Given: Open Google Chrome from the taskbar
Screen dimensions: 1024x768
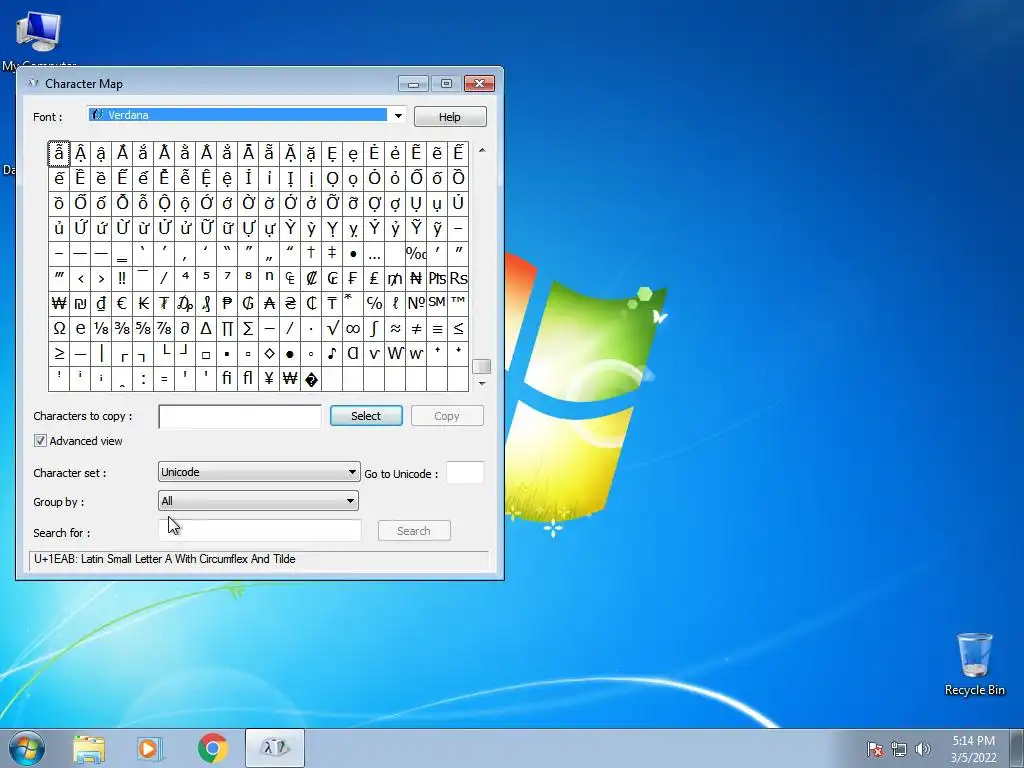Looking at the screenshot, I should 212,748.
